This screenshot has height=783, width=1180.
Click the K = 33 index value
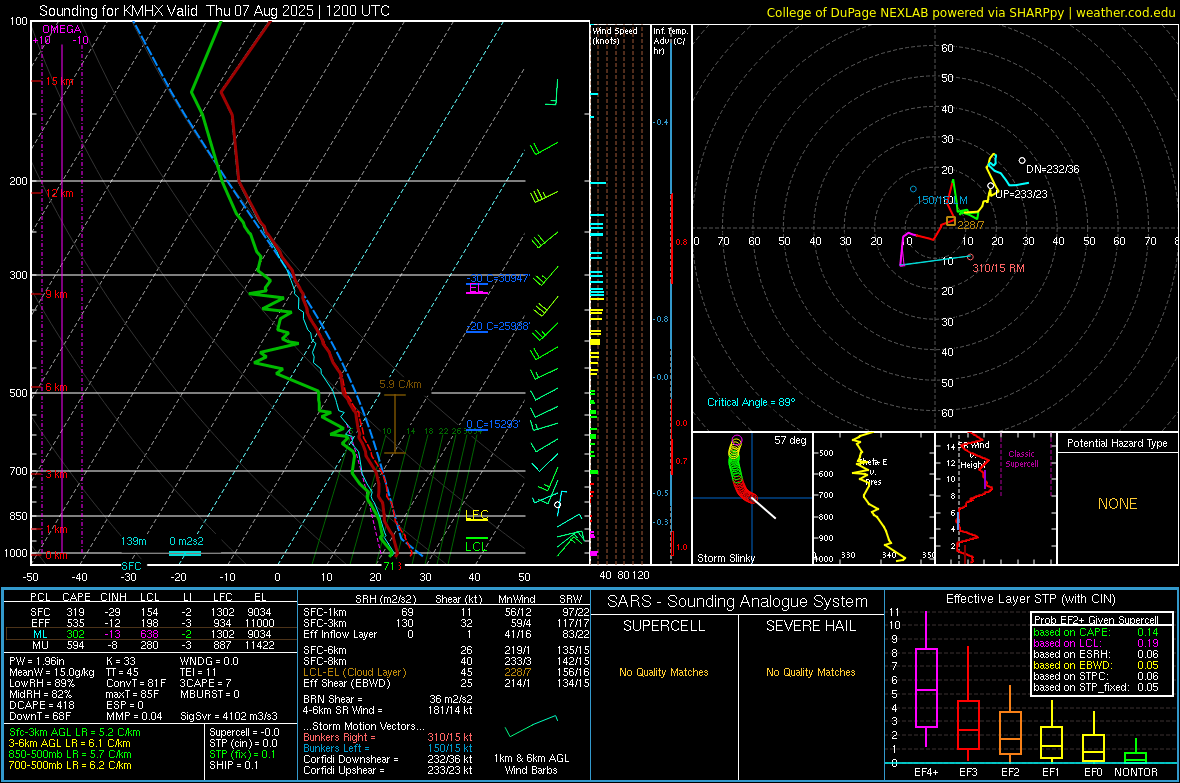tap(120, 661)
